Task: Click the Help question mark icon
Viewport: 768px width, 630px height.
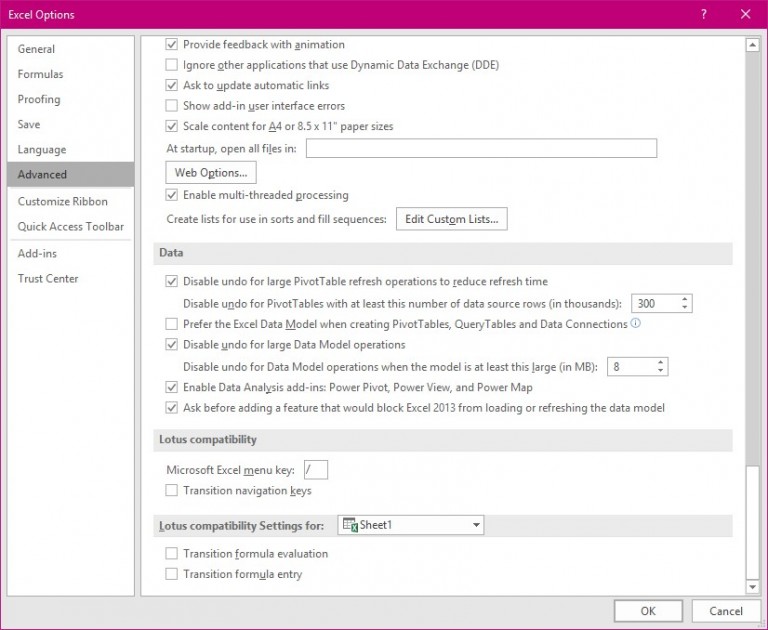Action: 704,14
